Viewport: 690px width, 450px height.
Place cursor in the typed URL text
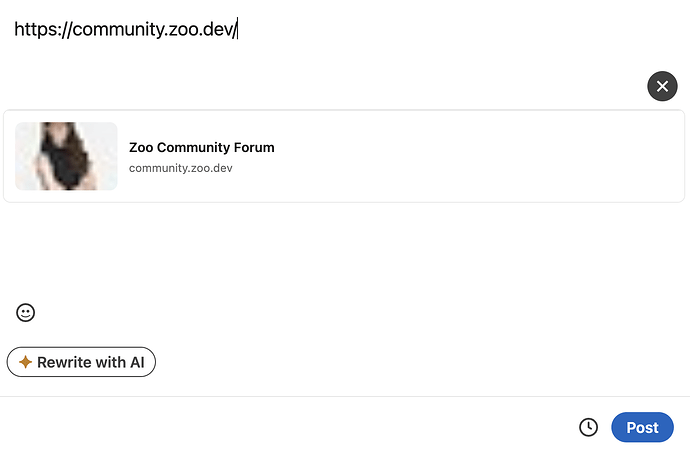126,29
